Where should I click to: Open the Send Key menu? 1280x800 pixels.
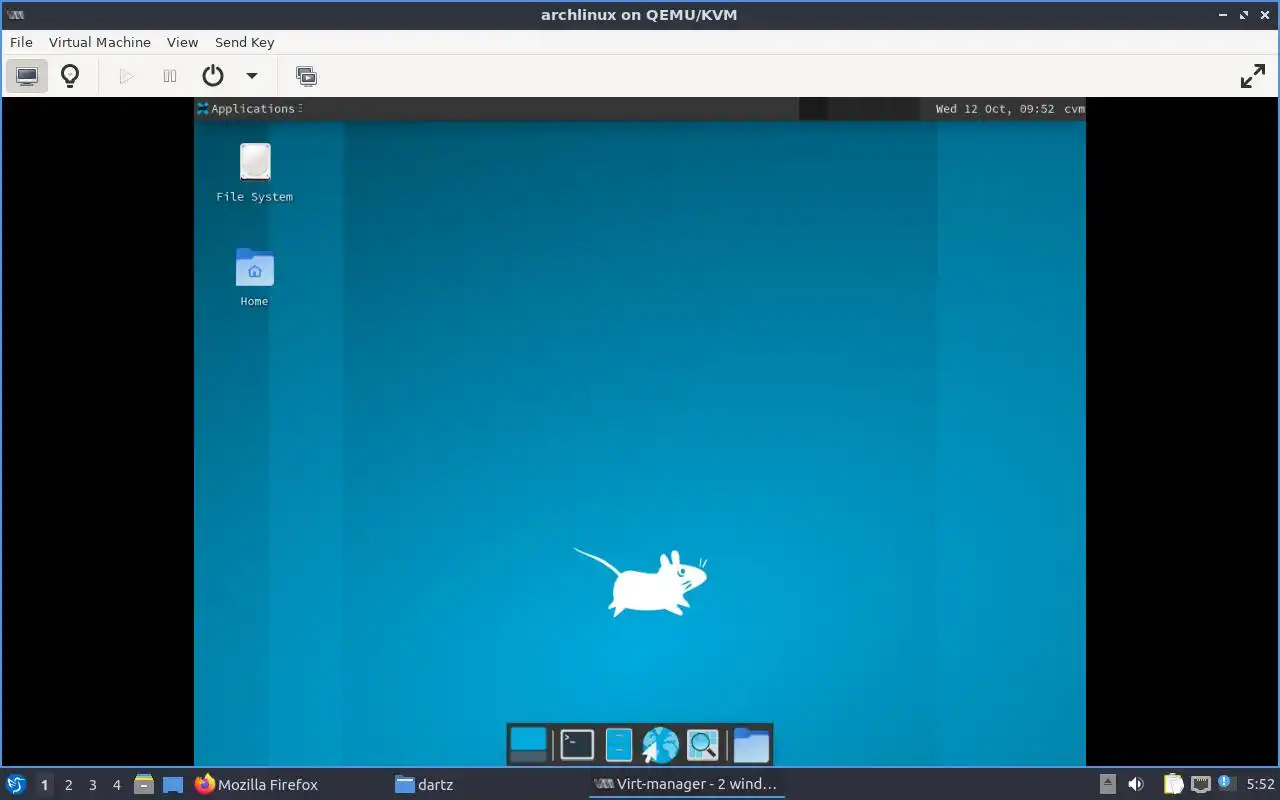click(x=244, y=42)
